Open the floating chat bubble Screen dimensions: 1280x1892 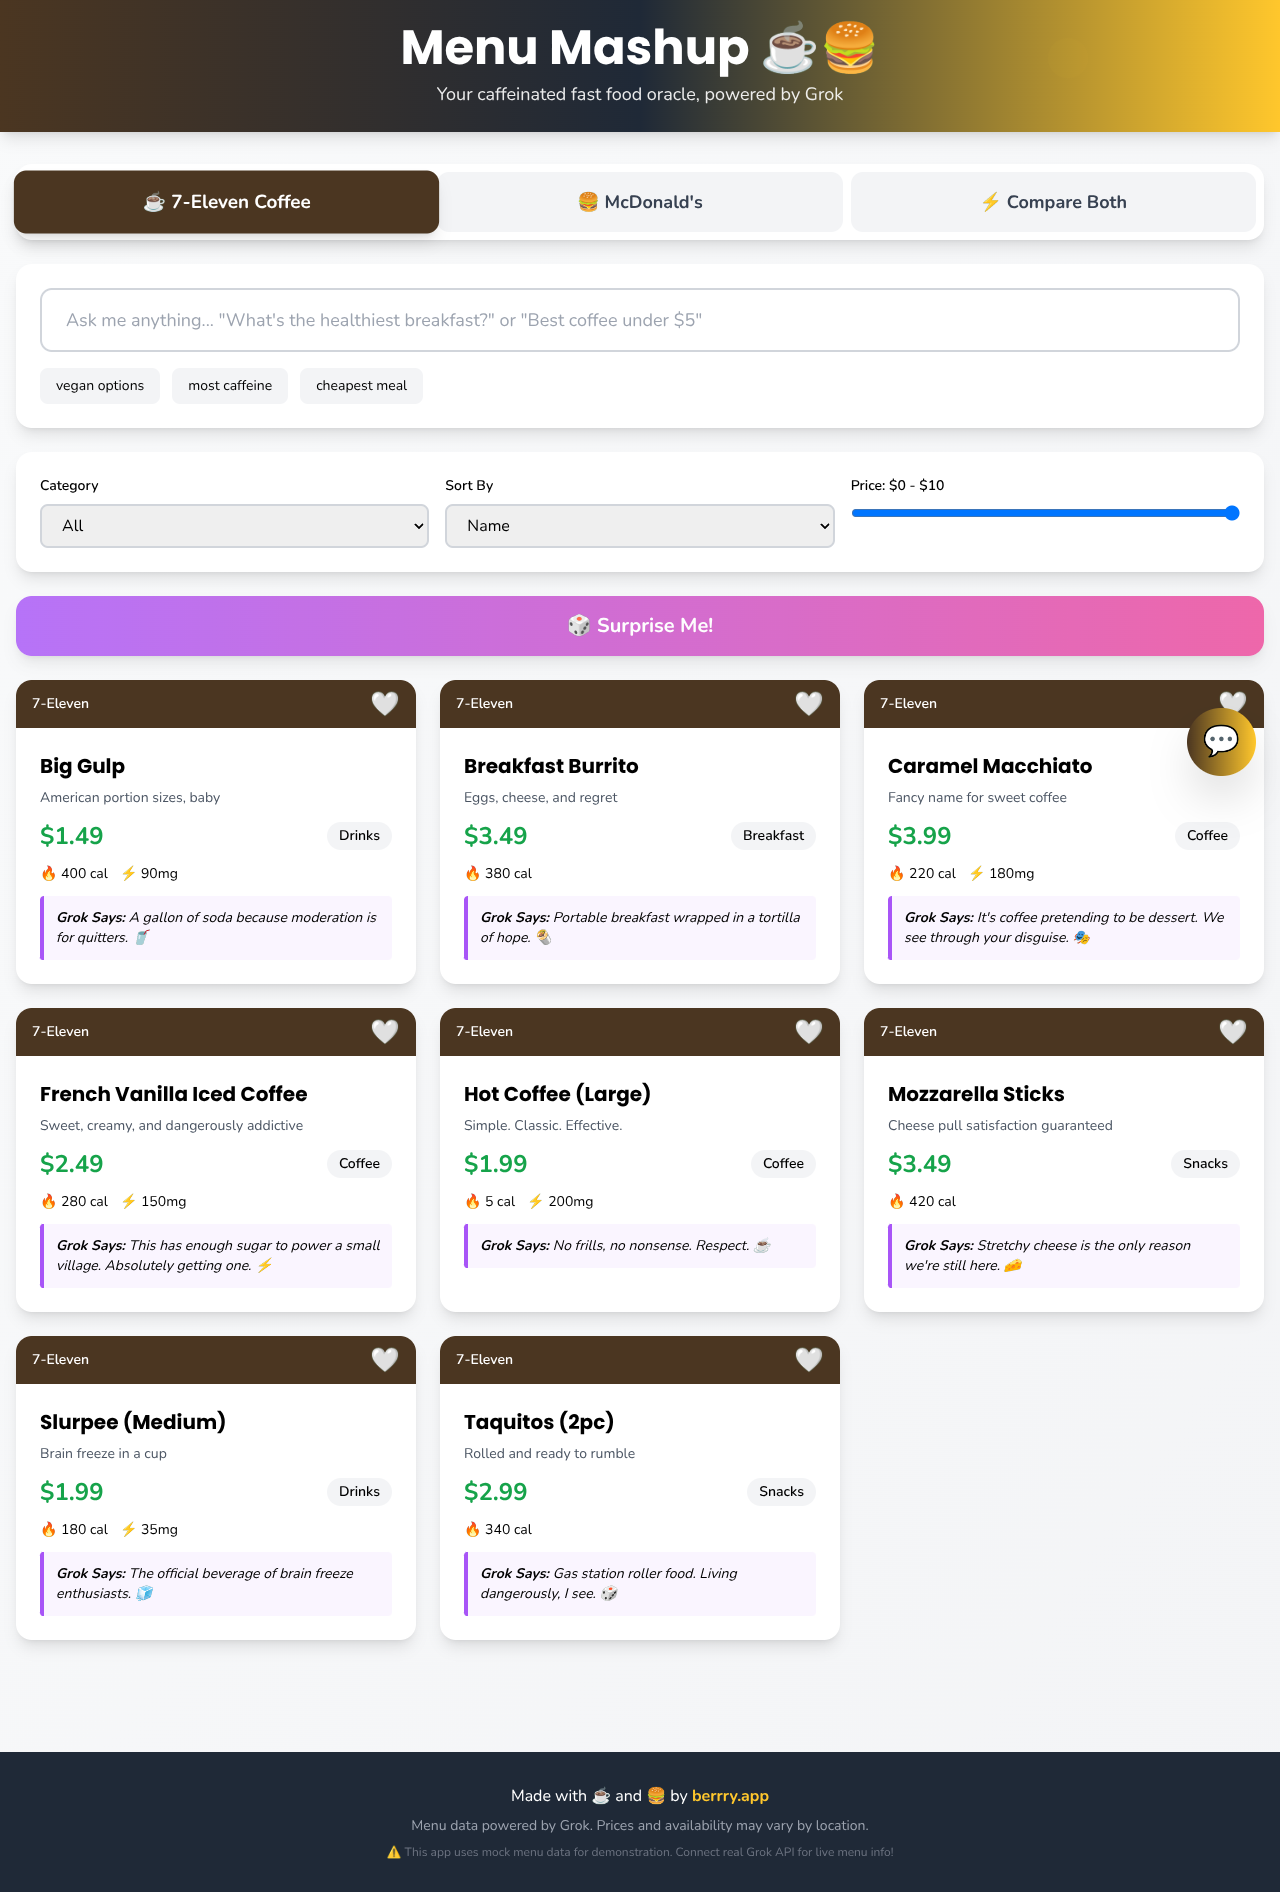coord(1221,742)
